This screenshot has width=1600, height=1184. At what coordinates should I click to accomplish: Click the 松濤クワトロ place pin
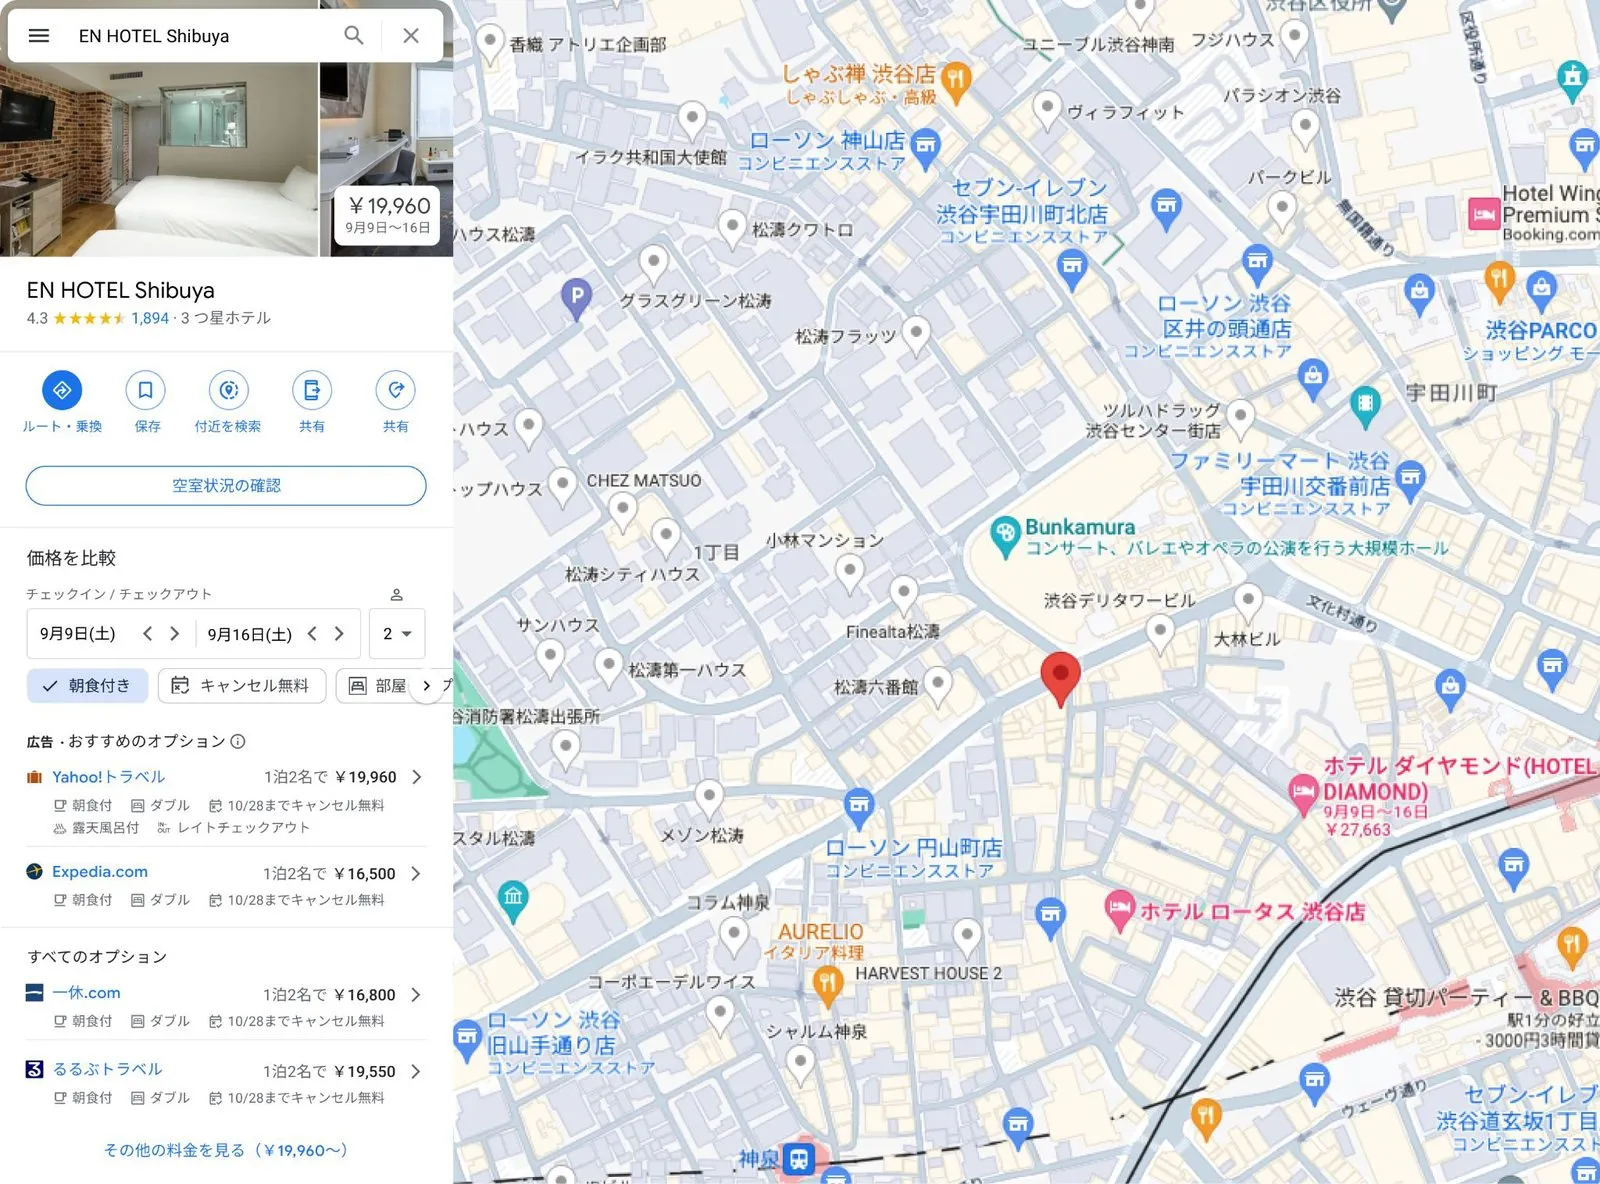(x=732, y=228)
